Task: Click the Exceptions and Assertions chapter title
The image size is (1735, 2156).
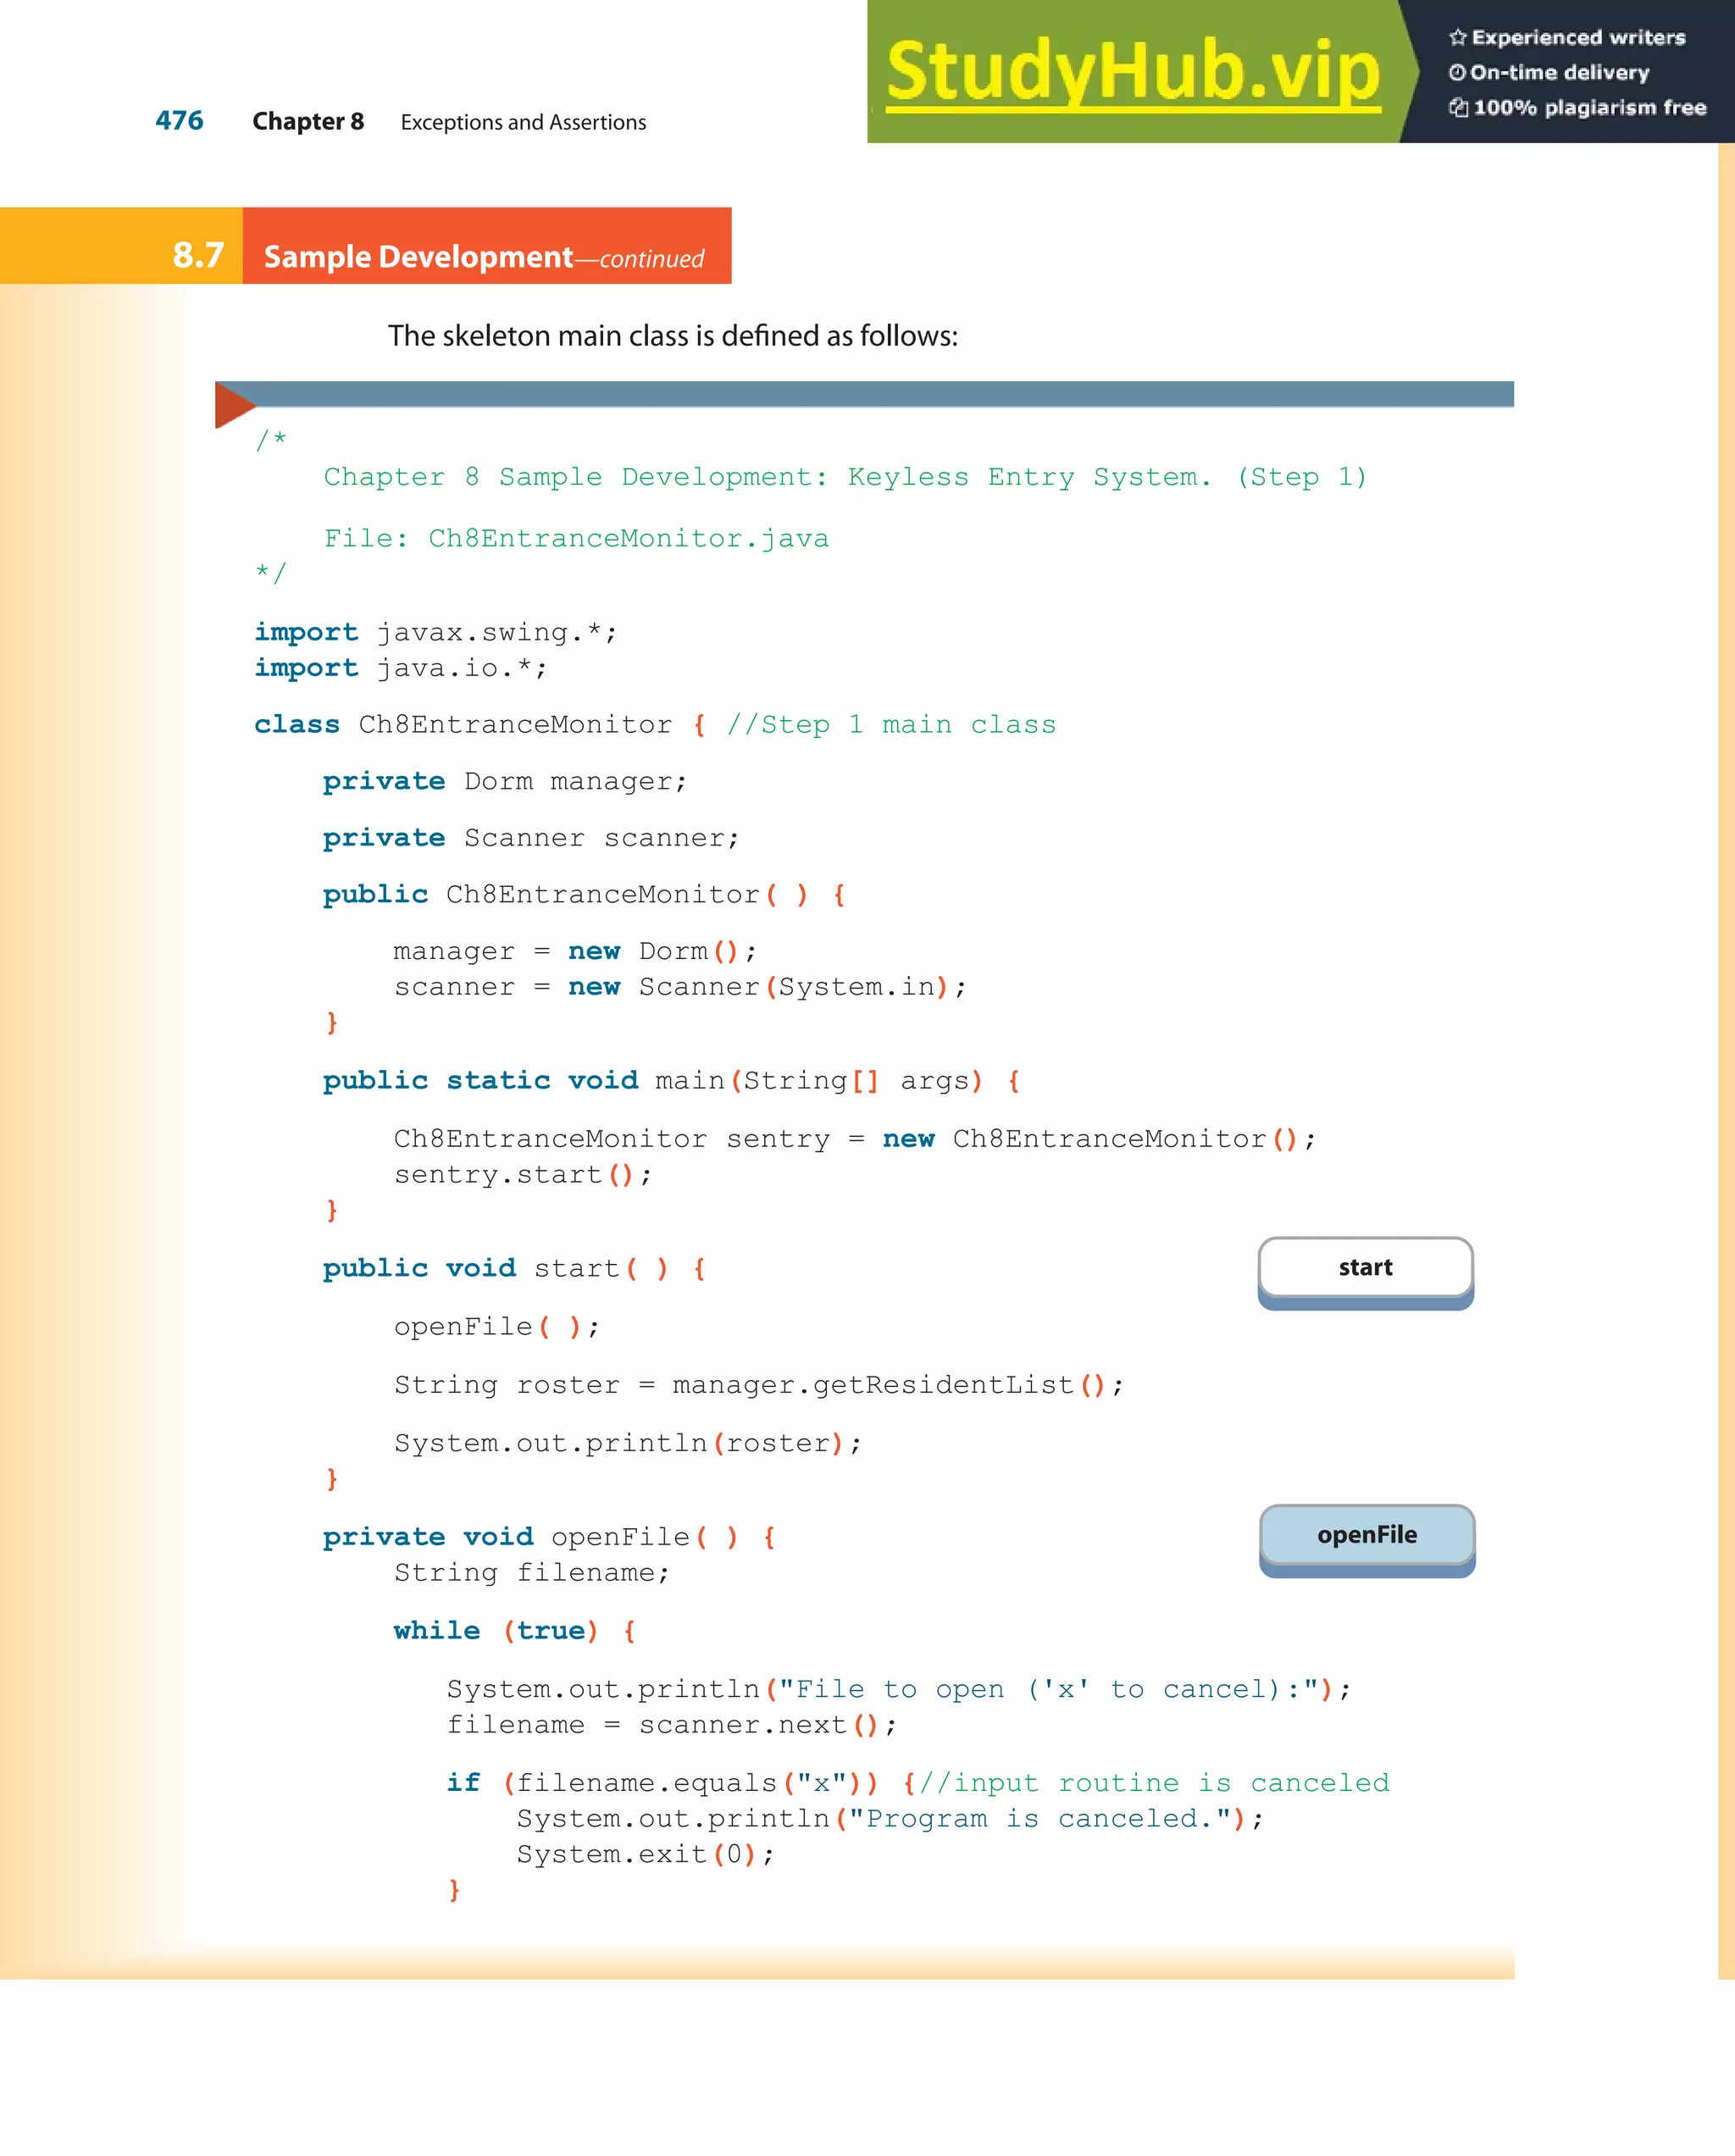Action: [523, 122]
